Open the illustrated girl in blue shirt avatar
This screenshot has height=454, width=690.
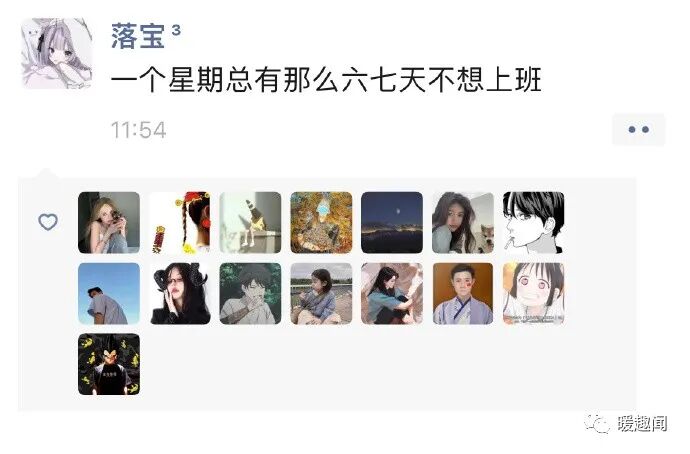point(392,293)
